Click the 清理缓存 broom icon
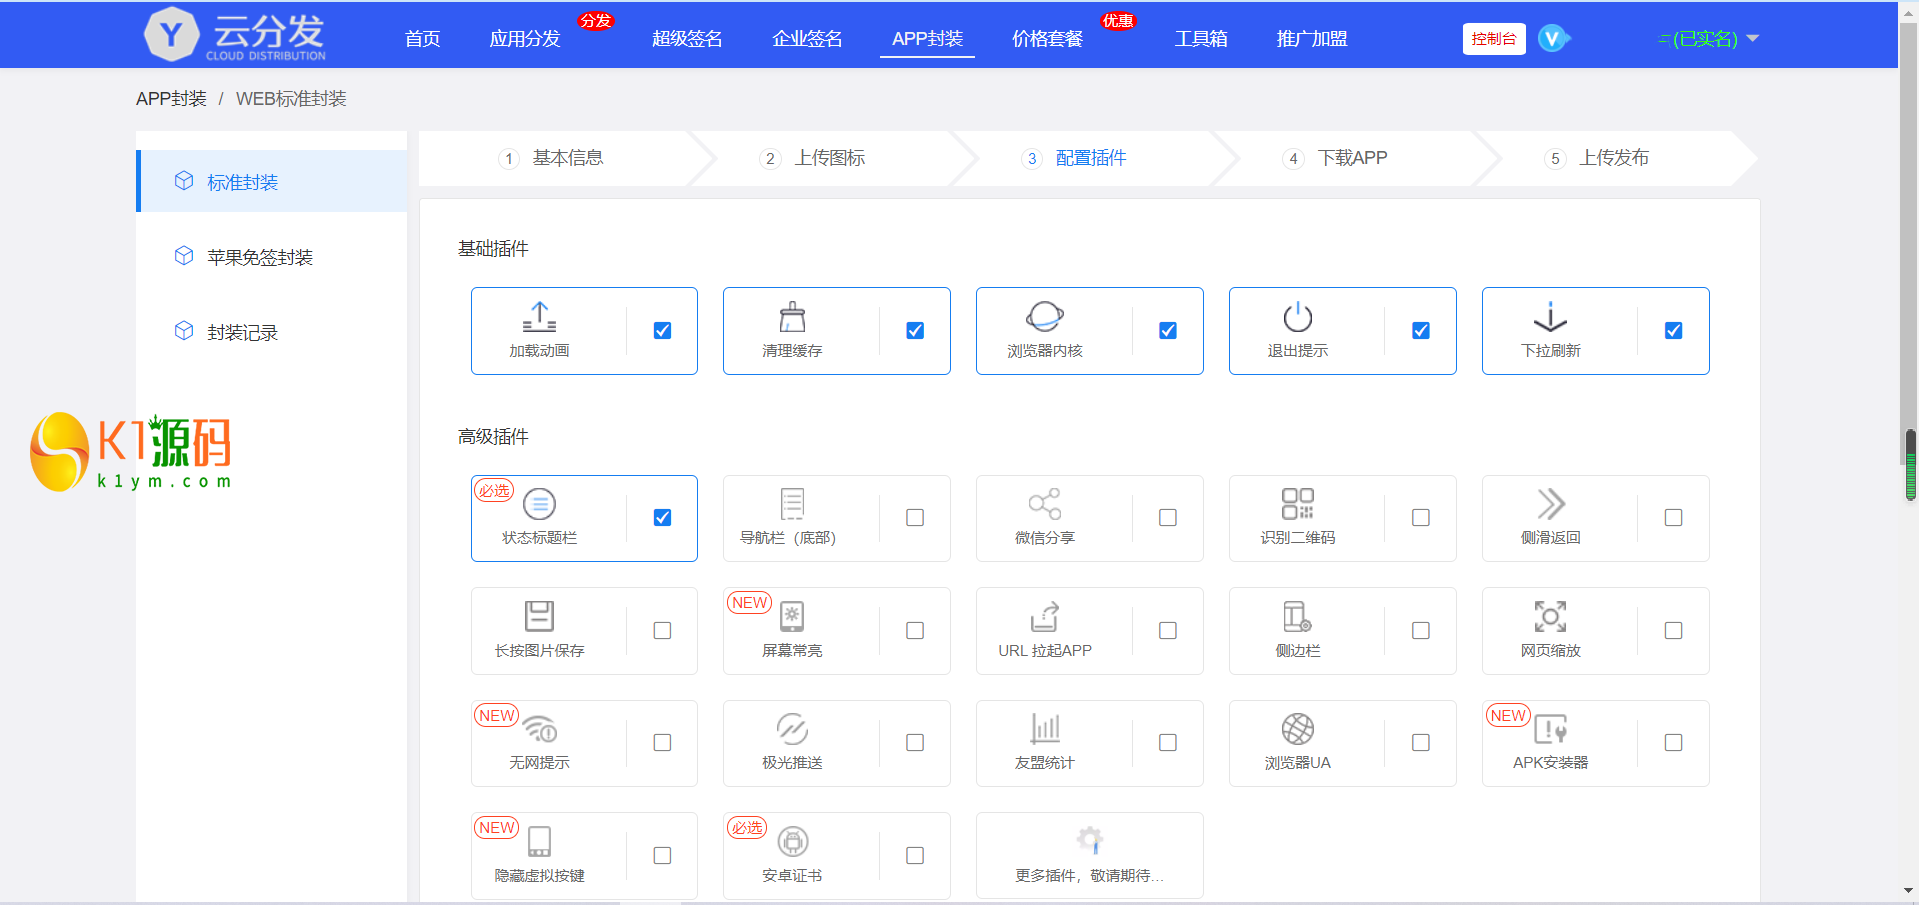The width and height of the screenshot is (1919, 905). pos(792,317)
